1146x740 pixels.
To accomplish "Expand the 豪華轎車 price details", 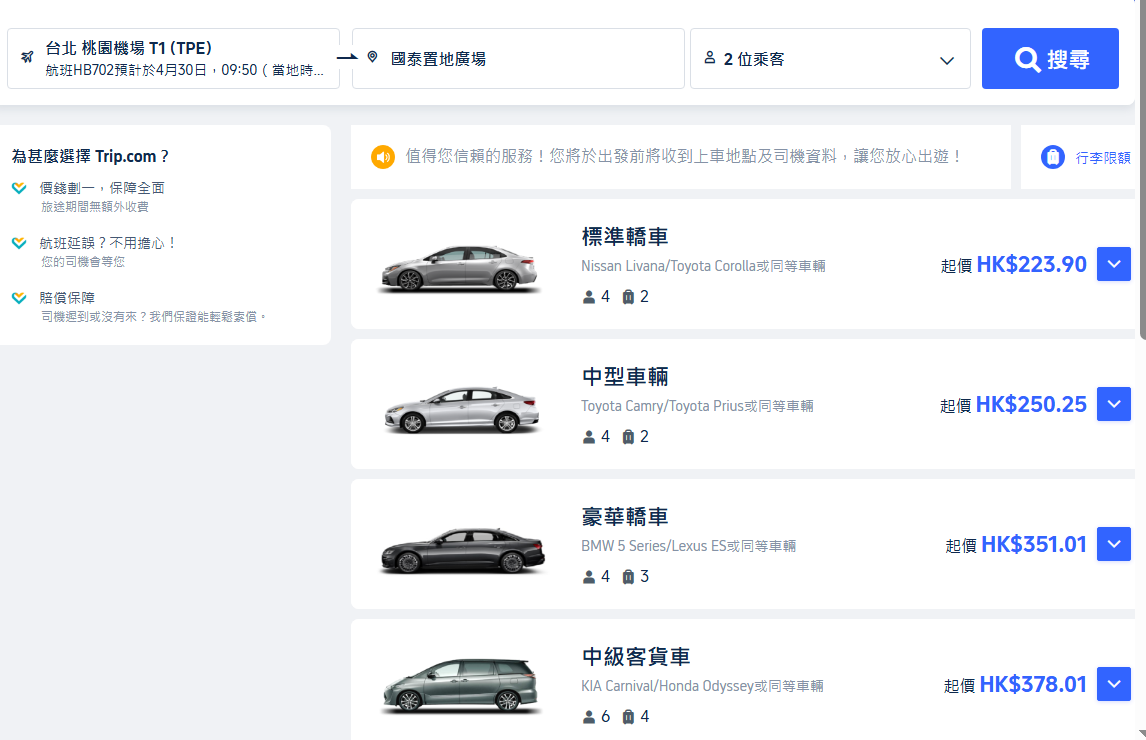I will pyautogui.click(x=1113, y=545).
